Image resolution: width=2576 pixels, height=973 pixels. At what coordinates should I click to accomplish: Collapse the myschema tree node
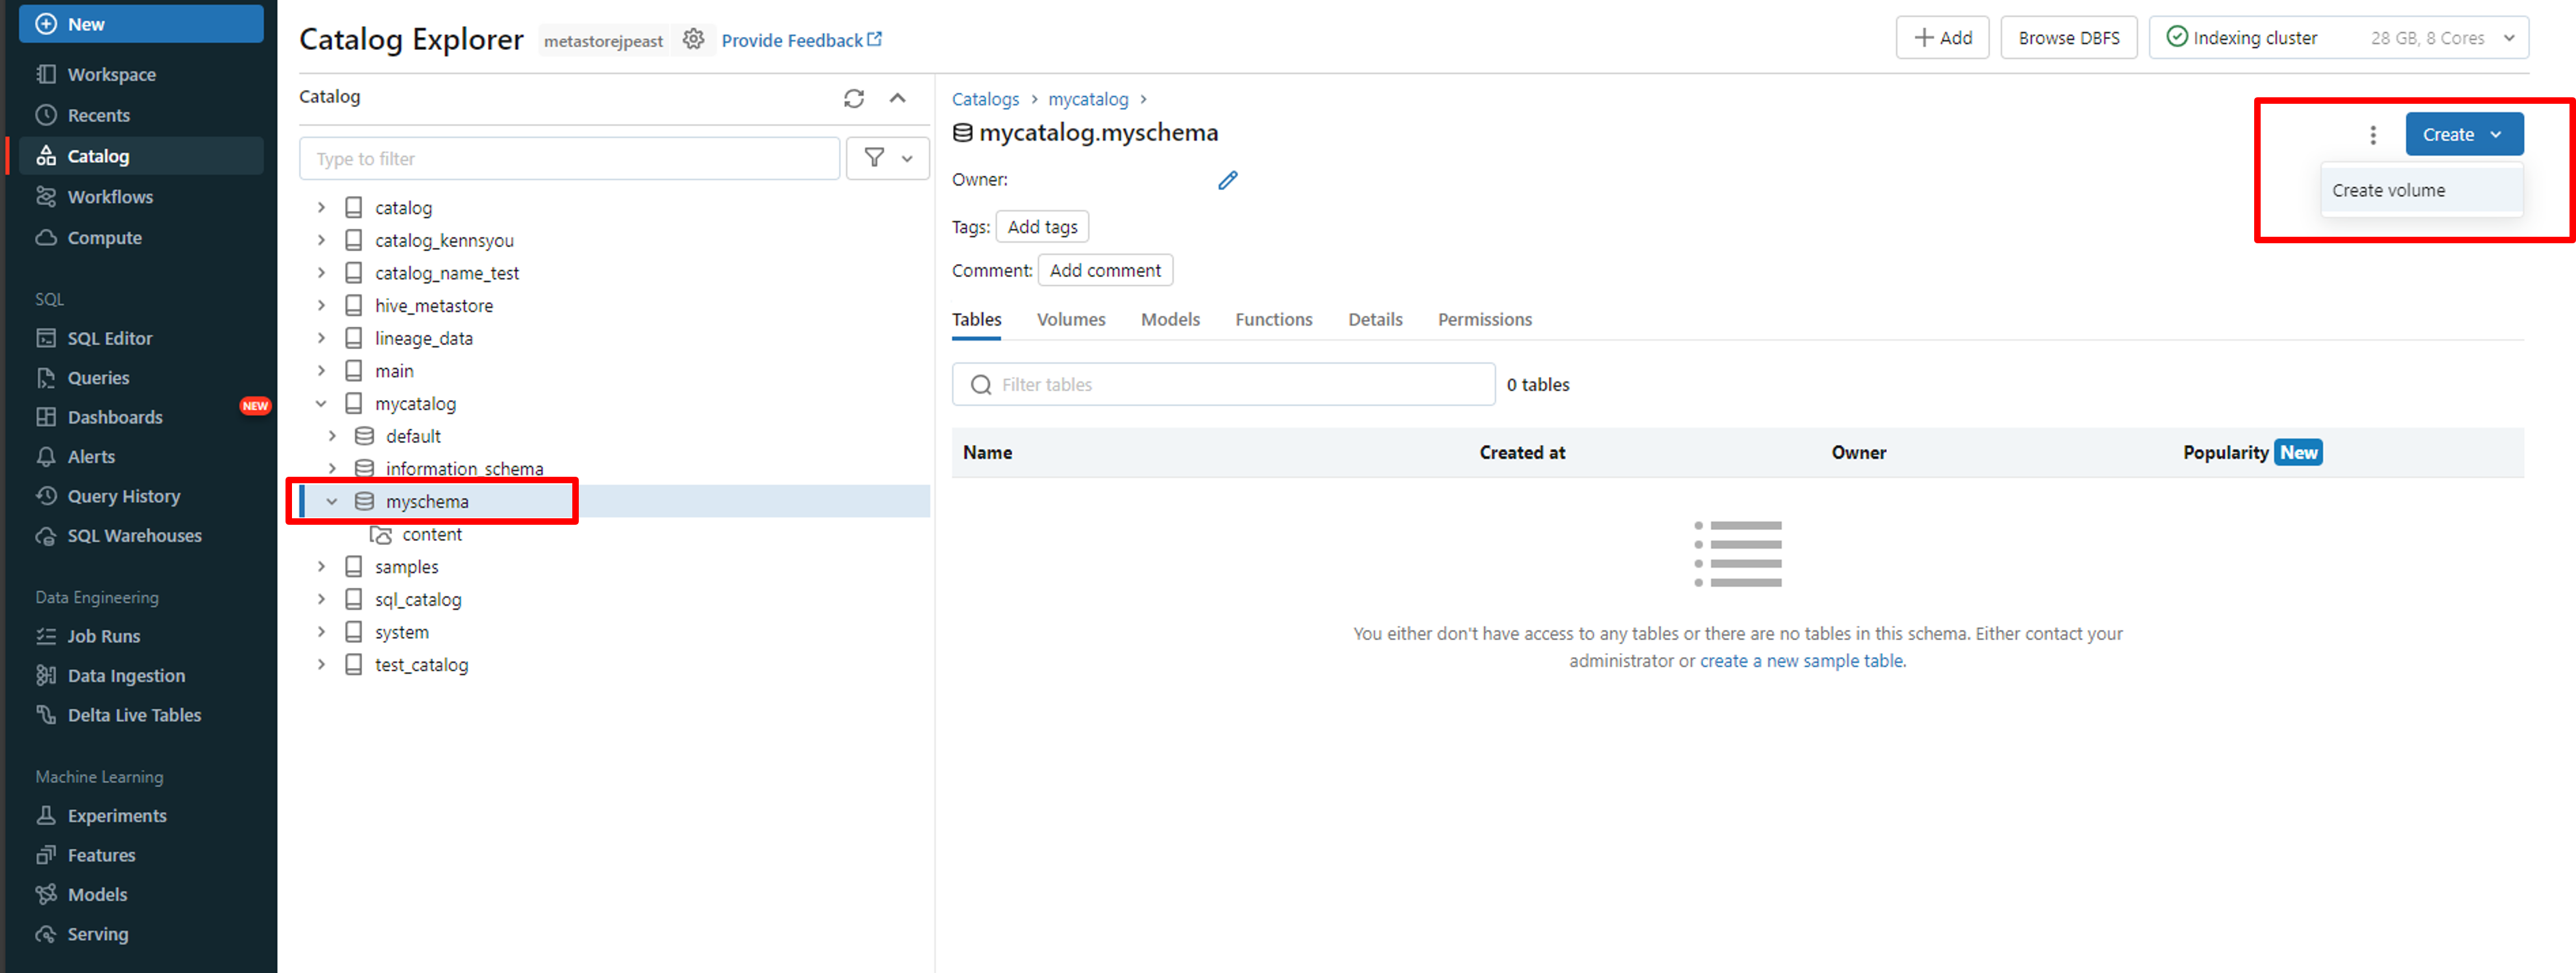coord(332,501)
